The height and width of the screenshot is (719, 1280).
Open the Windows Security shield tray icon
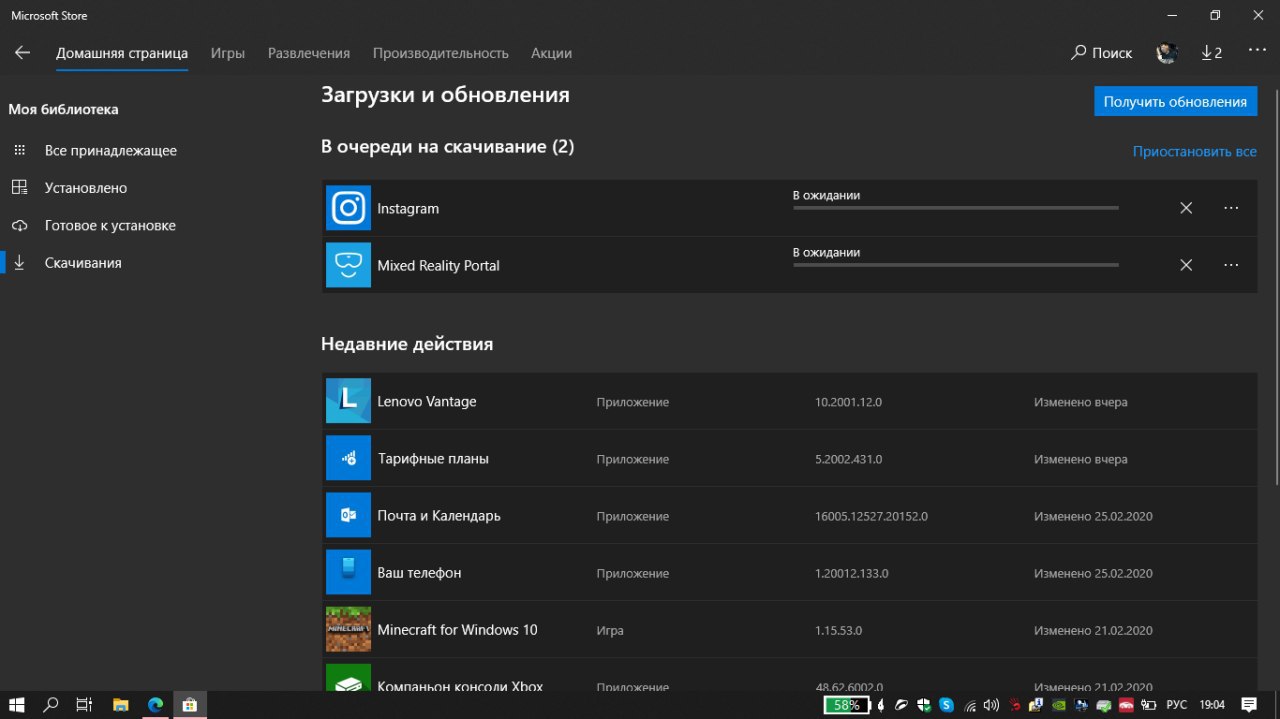tap(923, 705)
